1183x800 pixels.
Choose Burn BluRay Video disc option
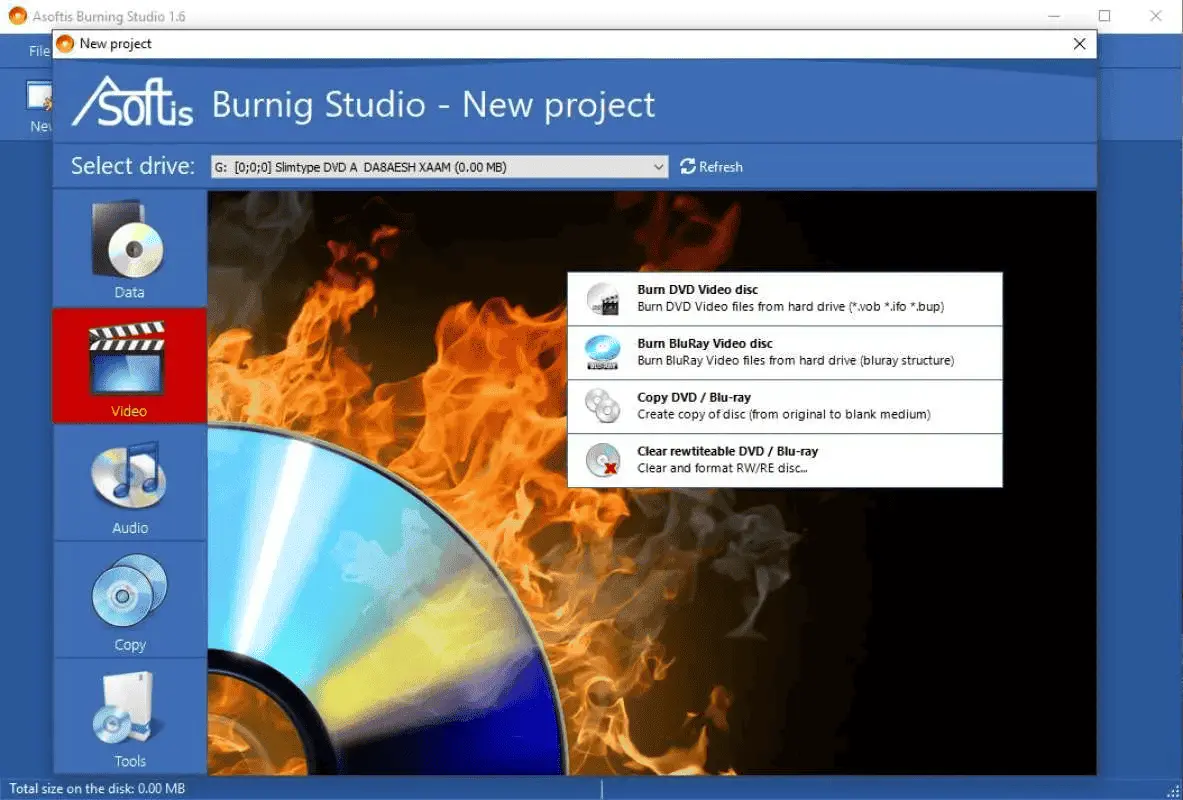(785, 352)
